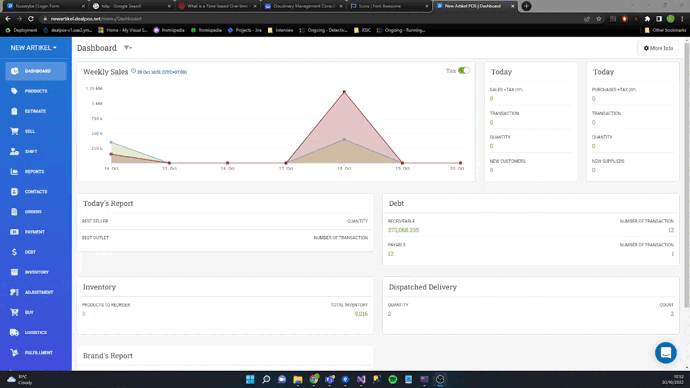Screen dimensions: 690x388
Task: Click the Brand's Report heading
Action: [108, 355]
